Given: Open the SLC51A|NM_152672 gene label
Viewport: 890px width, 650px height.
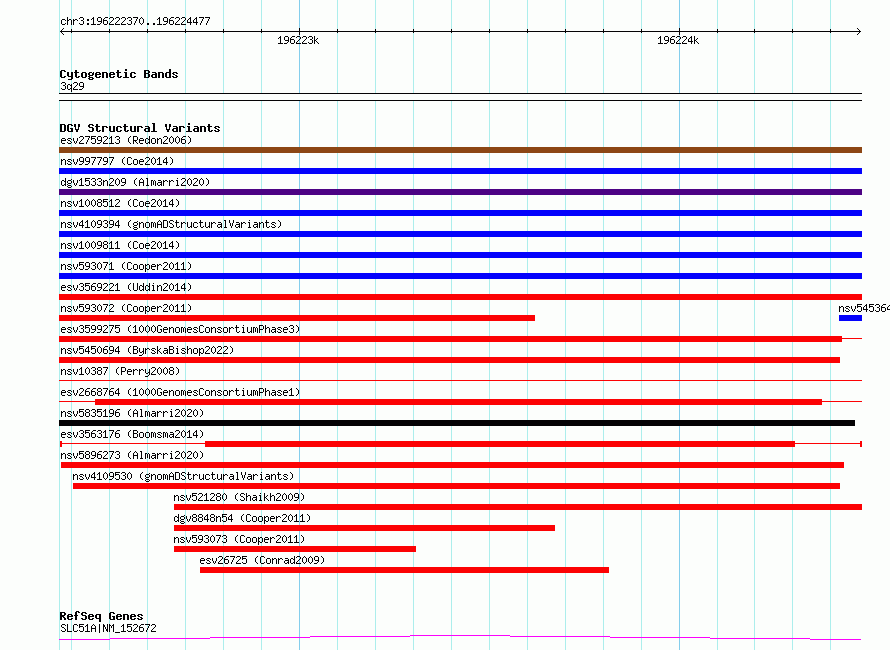Looking at the screenshot, I should [108, 628].
